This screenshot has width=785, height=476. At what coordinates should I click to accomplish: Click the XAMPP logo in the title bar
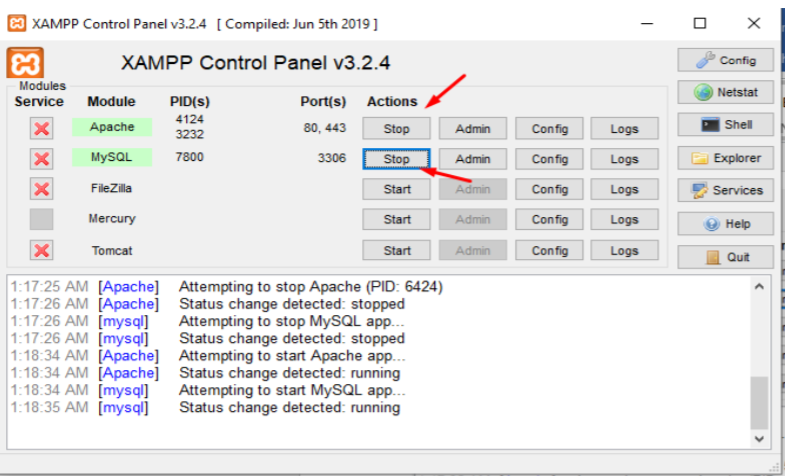coord(17,23)
